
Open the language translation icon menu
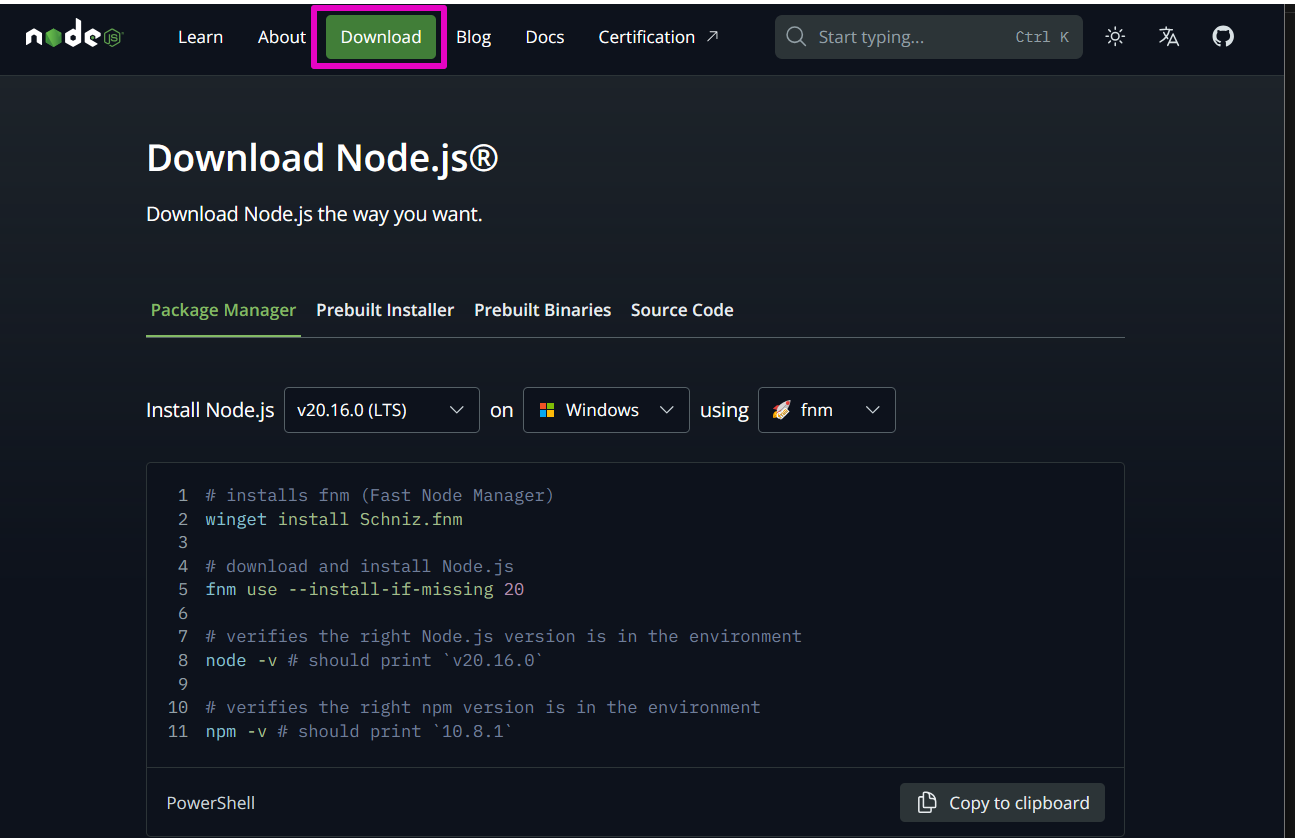pos(1169,37)
